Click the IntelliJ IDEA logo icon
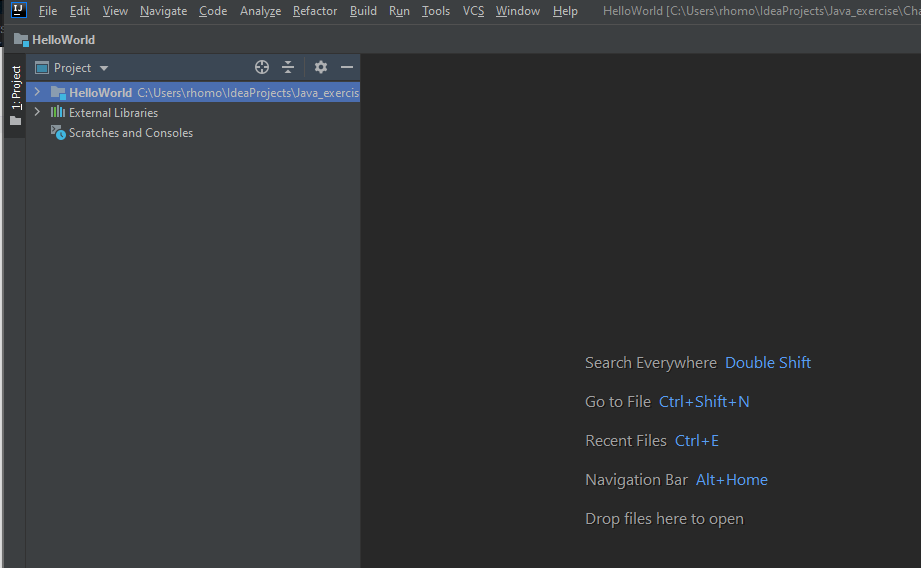921x568 pixels. 19,10
